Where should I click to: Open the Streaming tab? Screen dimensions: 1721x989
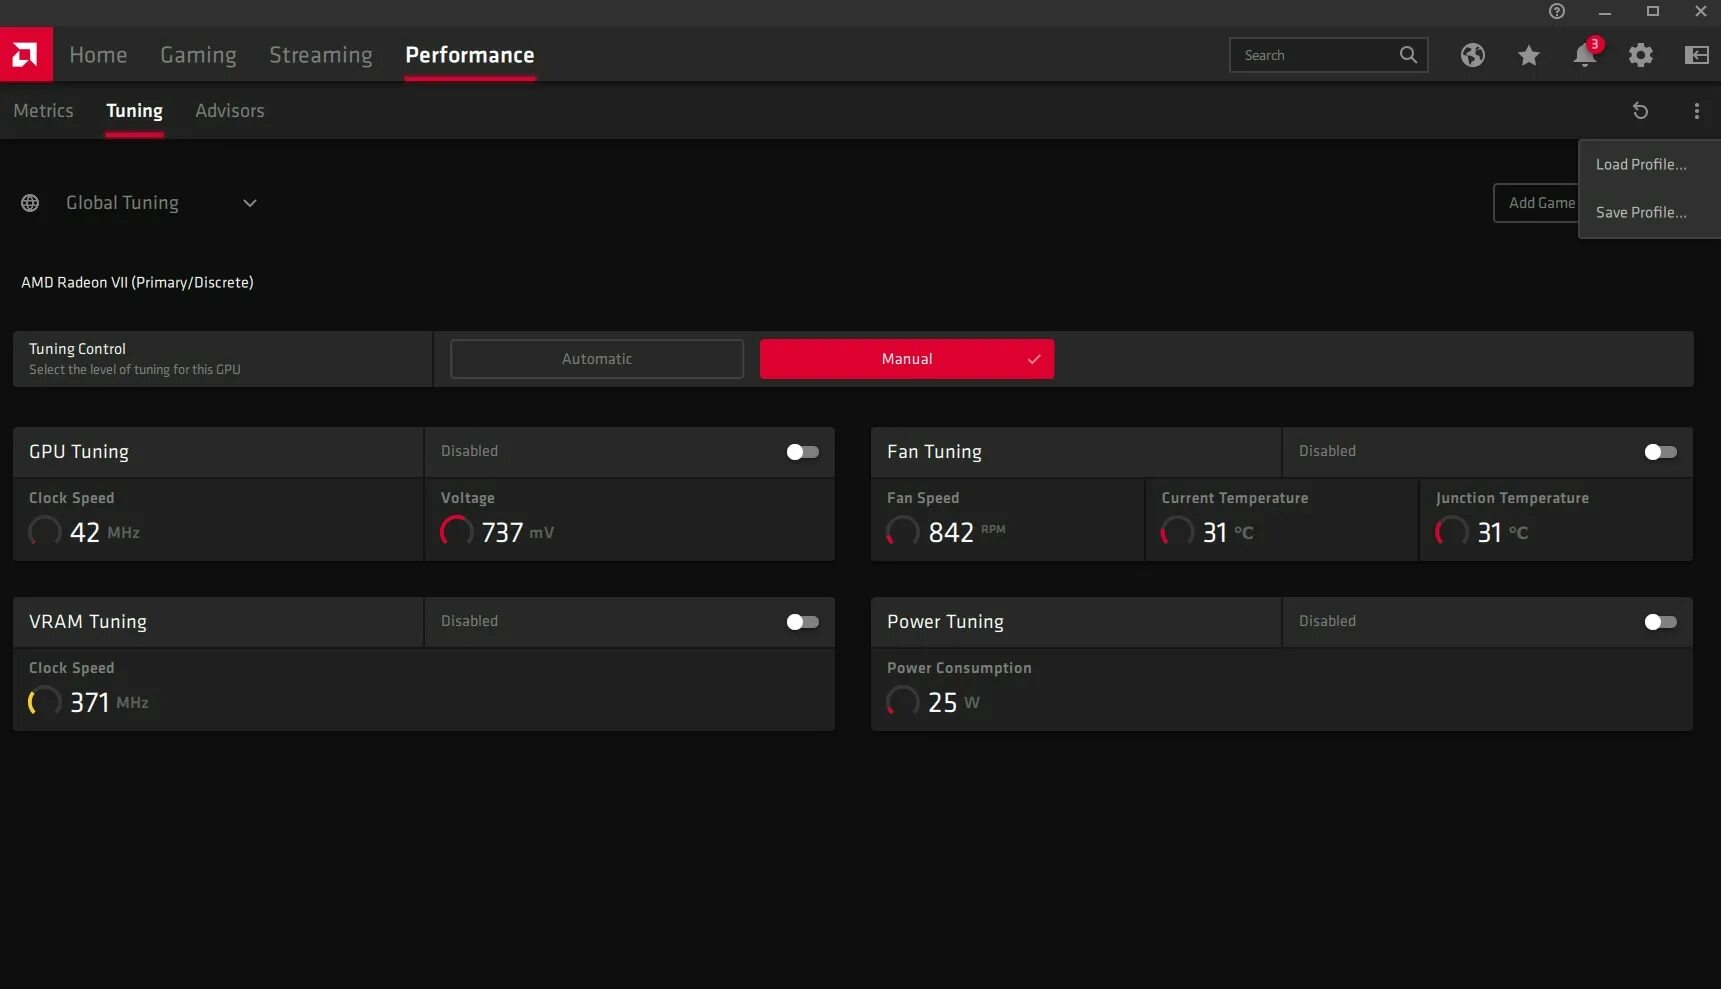click(x=321, y=55)
